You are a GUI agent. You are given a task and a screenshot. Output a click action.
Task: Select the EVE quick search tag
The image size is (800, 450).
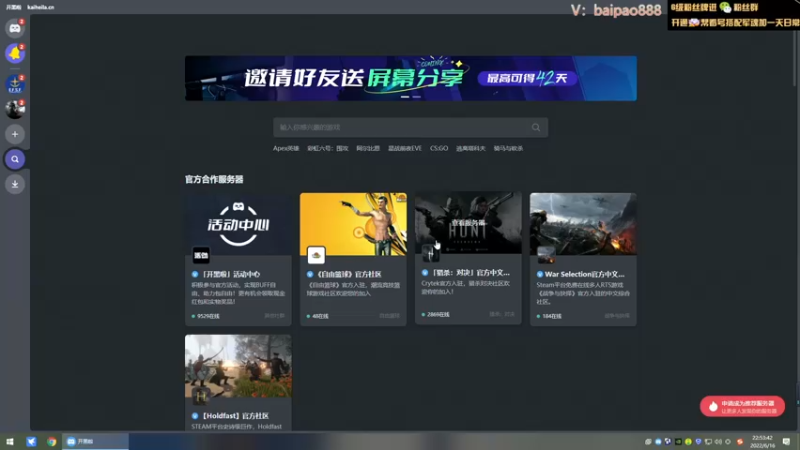pyautogui.click(x=405, y=148)
